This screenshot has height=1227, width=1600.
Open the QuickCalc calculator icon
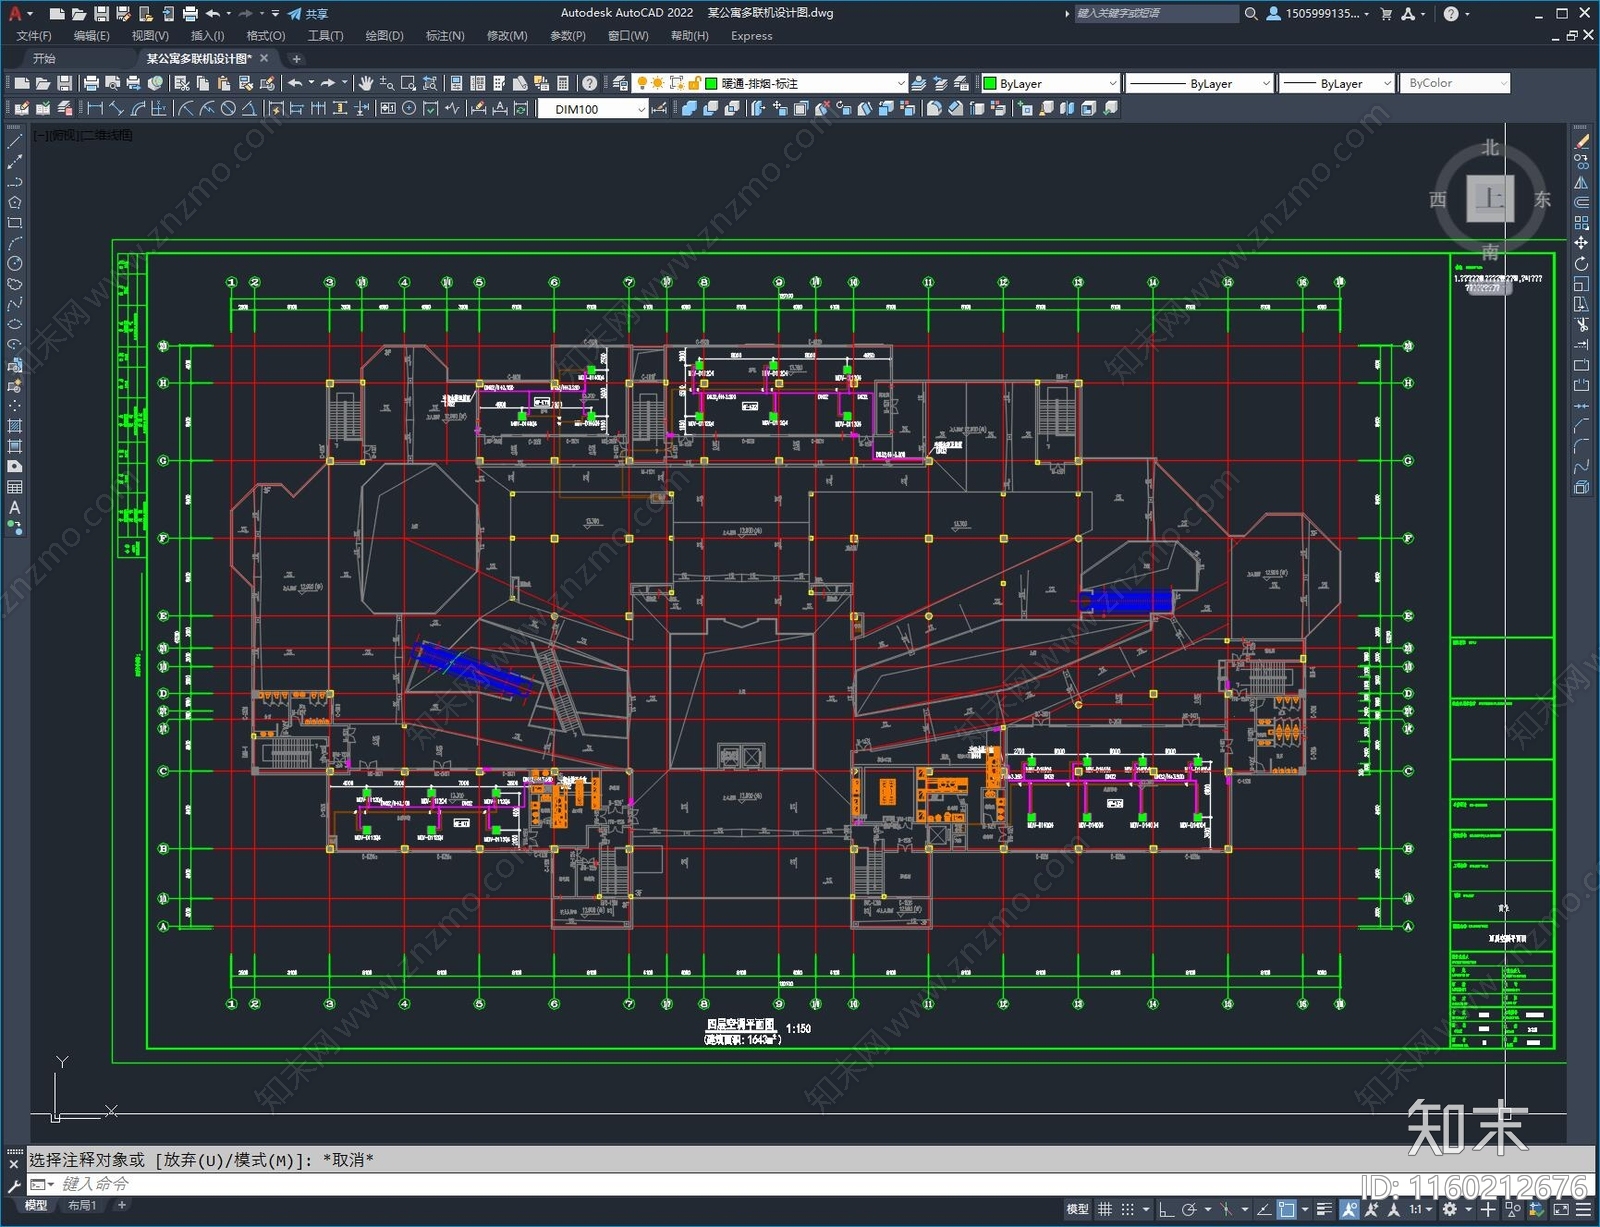coord(562,84)
